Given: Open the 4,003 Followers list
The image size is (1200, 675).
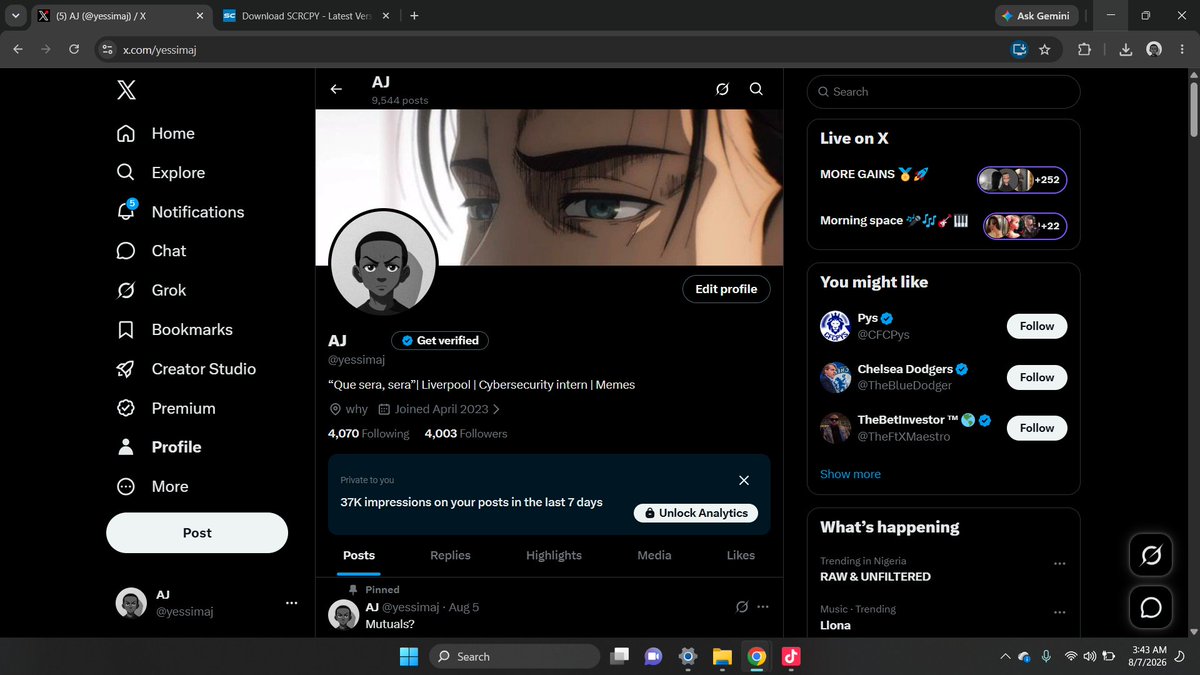Looking at the screenshot, I should click(466, 434).
